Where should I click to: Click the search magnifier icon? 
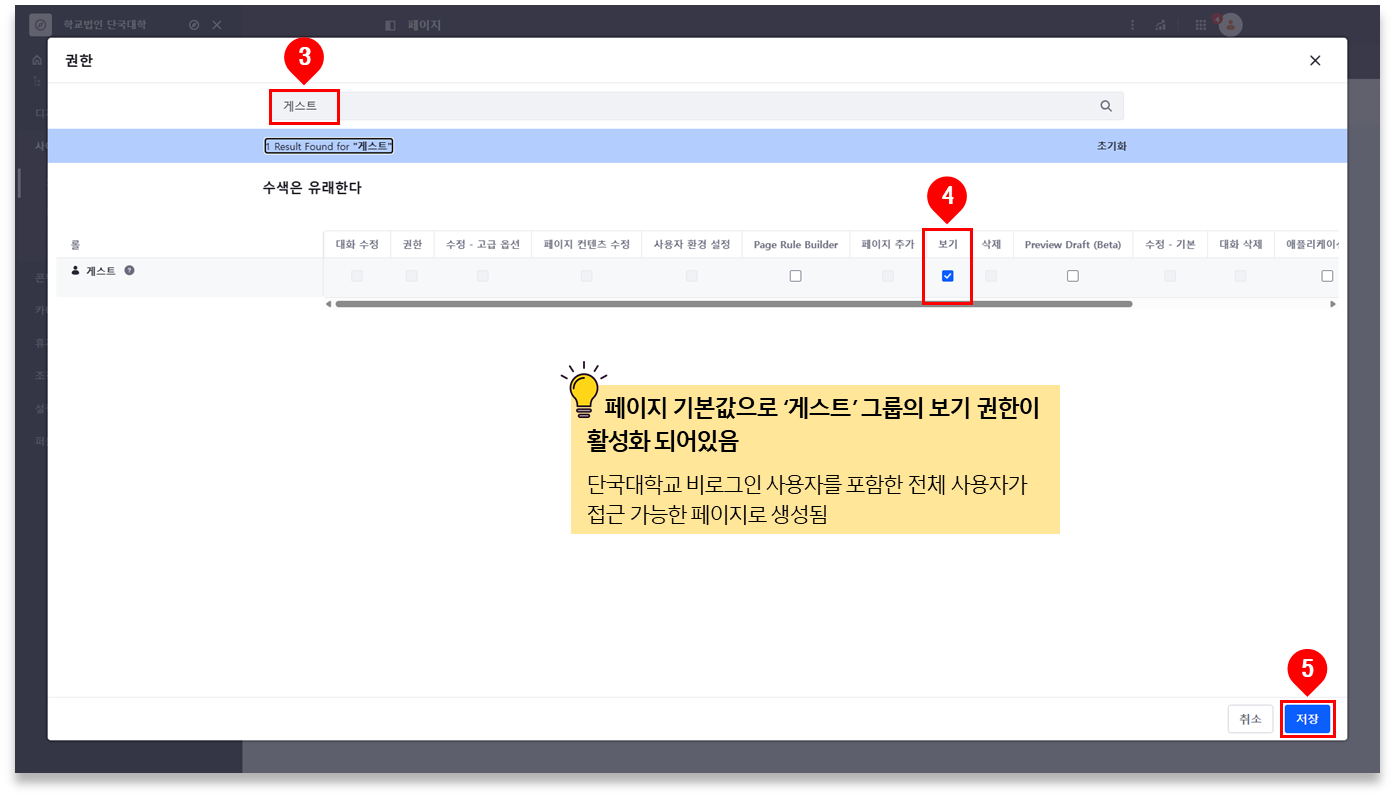click(1105, 106)
